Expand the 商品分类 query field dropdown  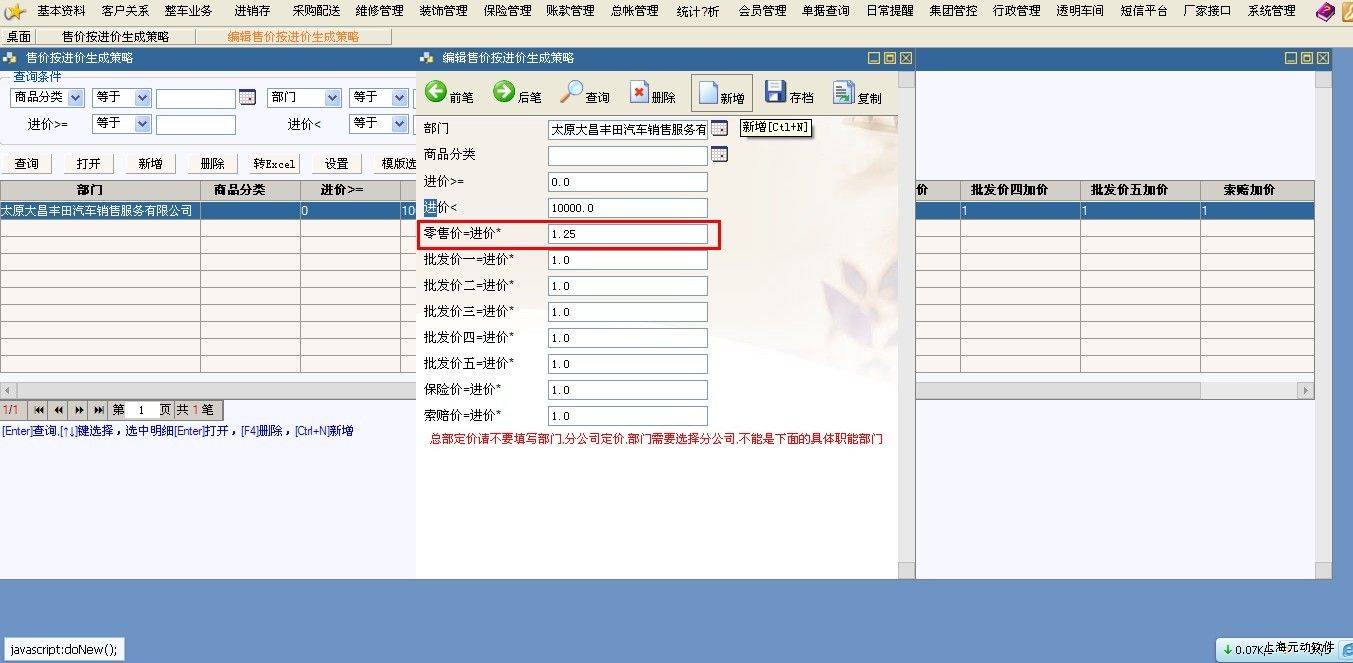[x=76, y=98]
